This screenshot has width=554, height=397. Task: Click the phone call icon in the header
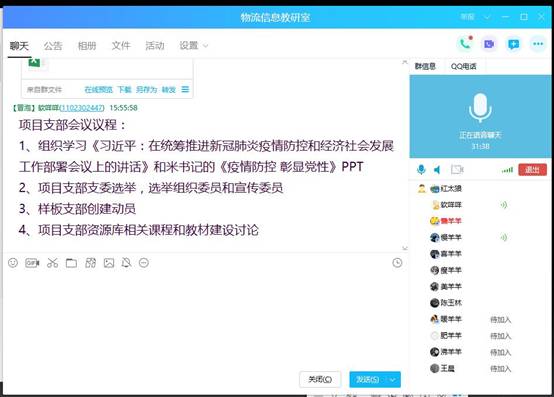click(x=465, y=44)
